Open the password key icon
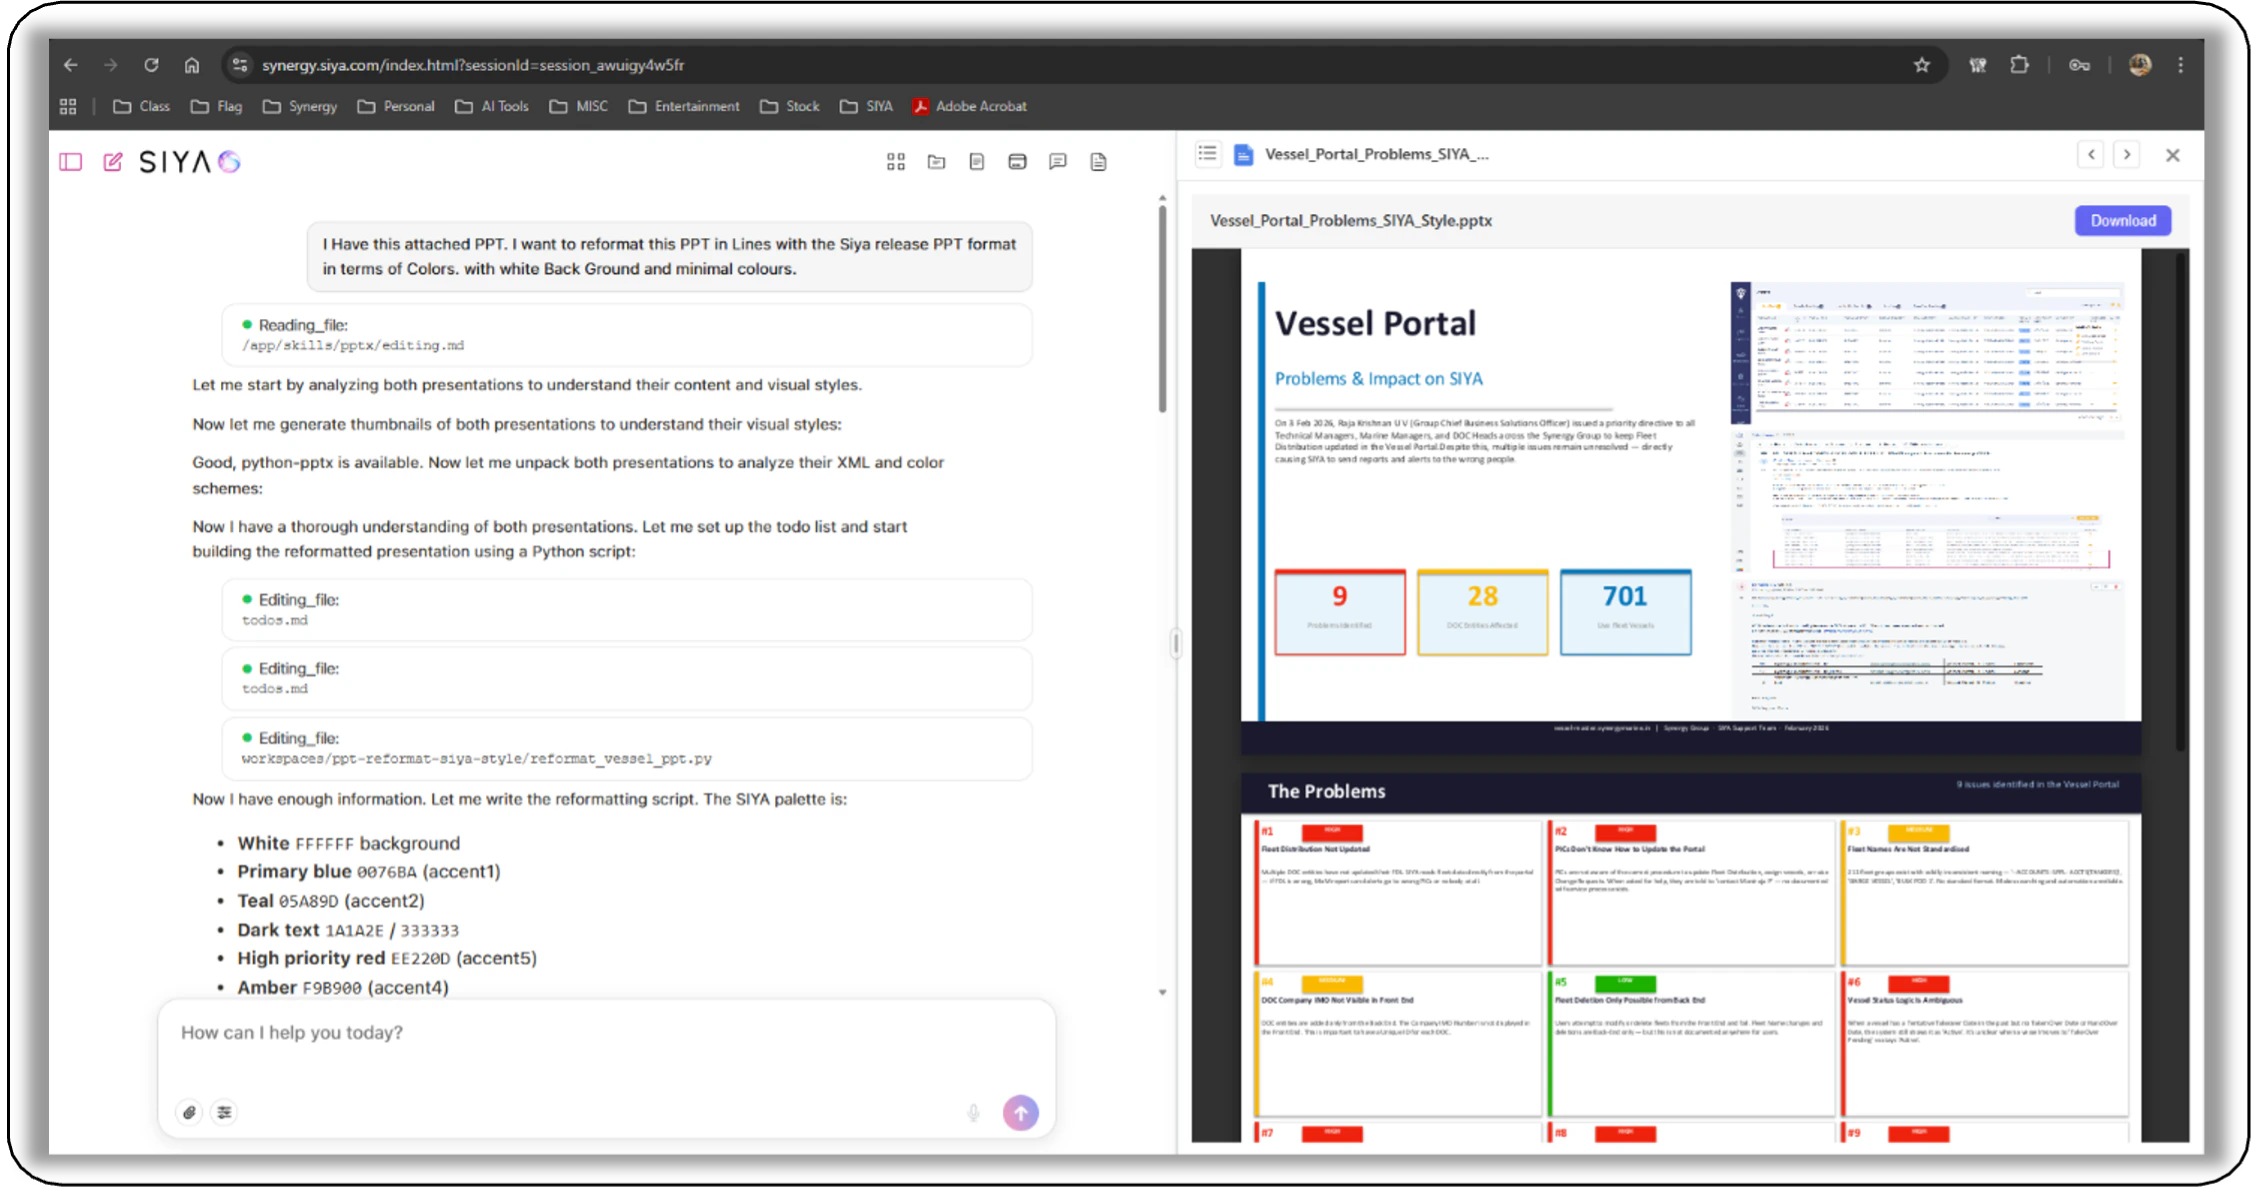This screenshot has width=2255, height=1196. (2079, 65)
